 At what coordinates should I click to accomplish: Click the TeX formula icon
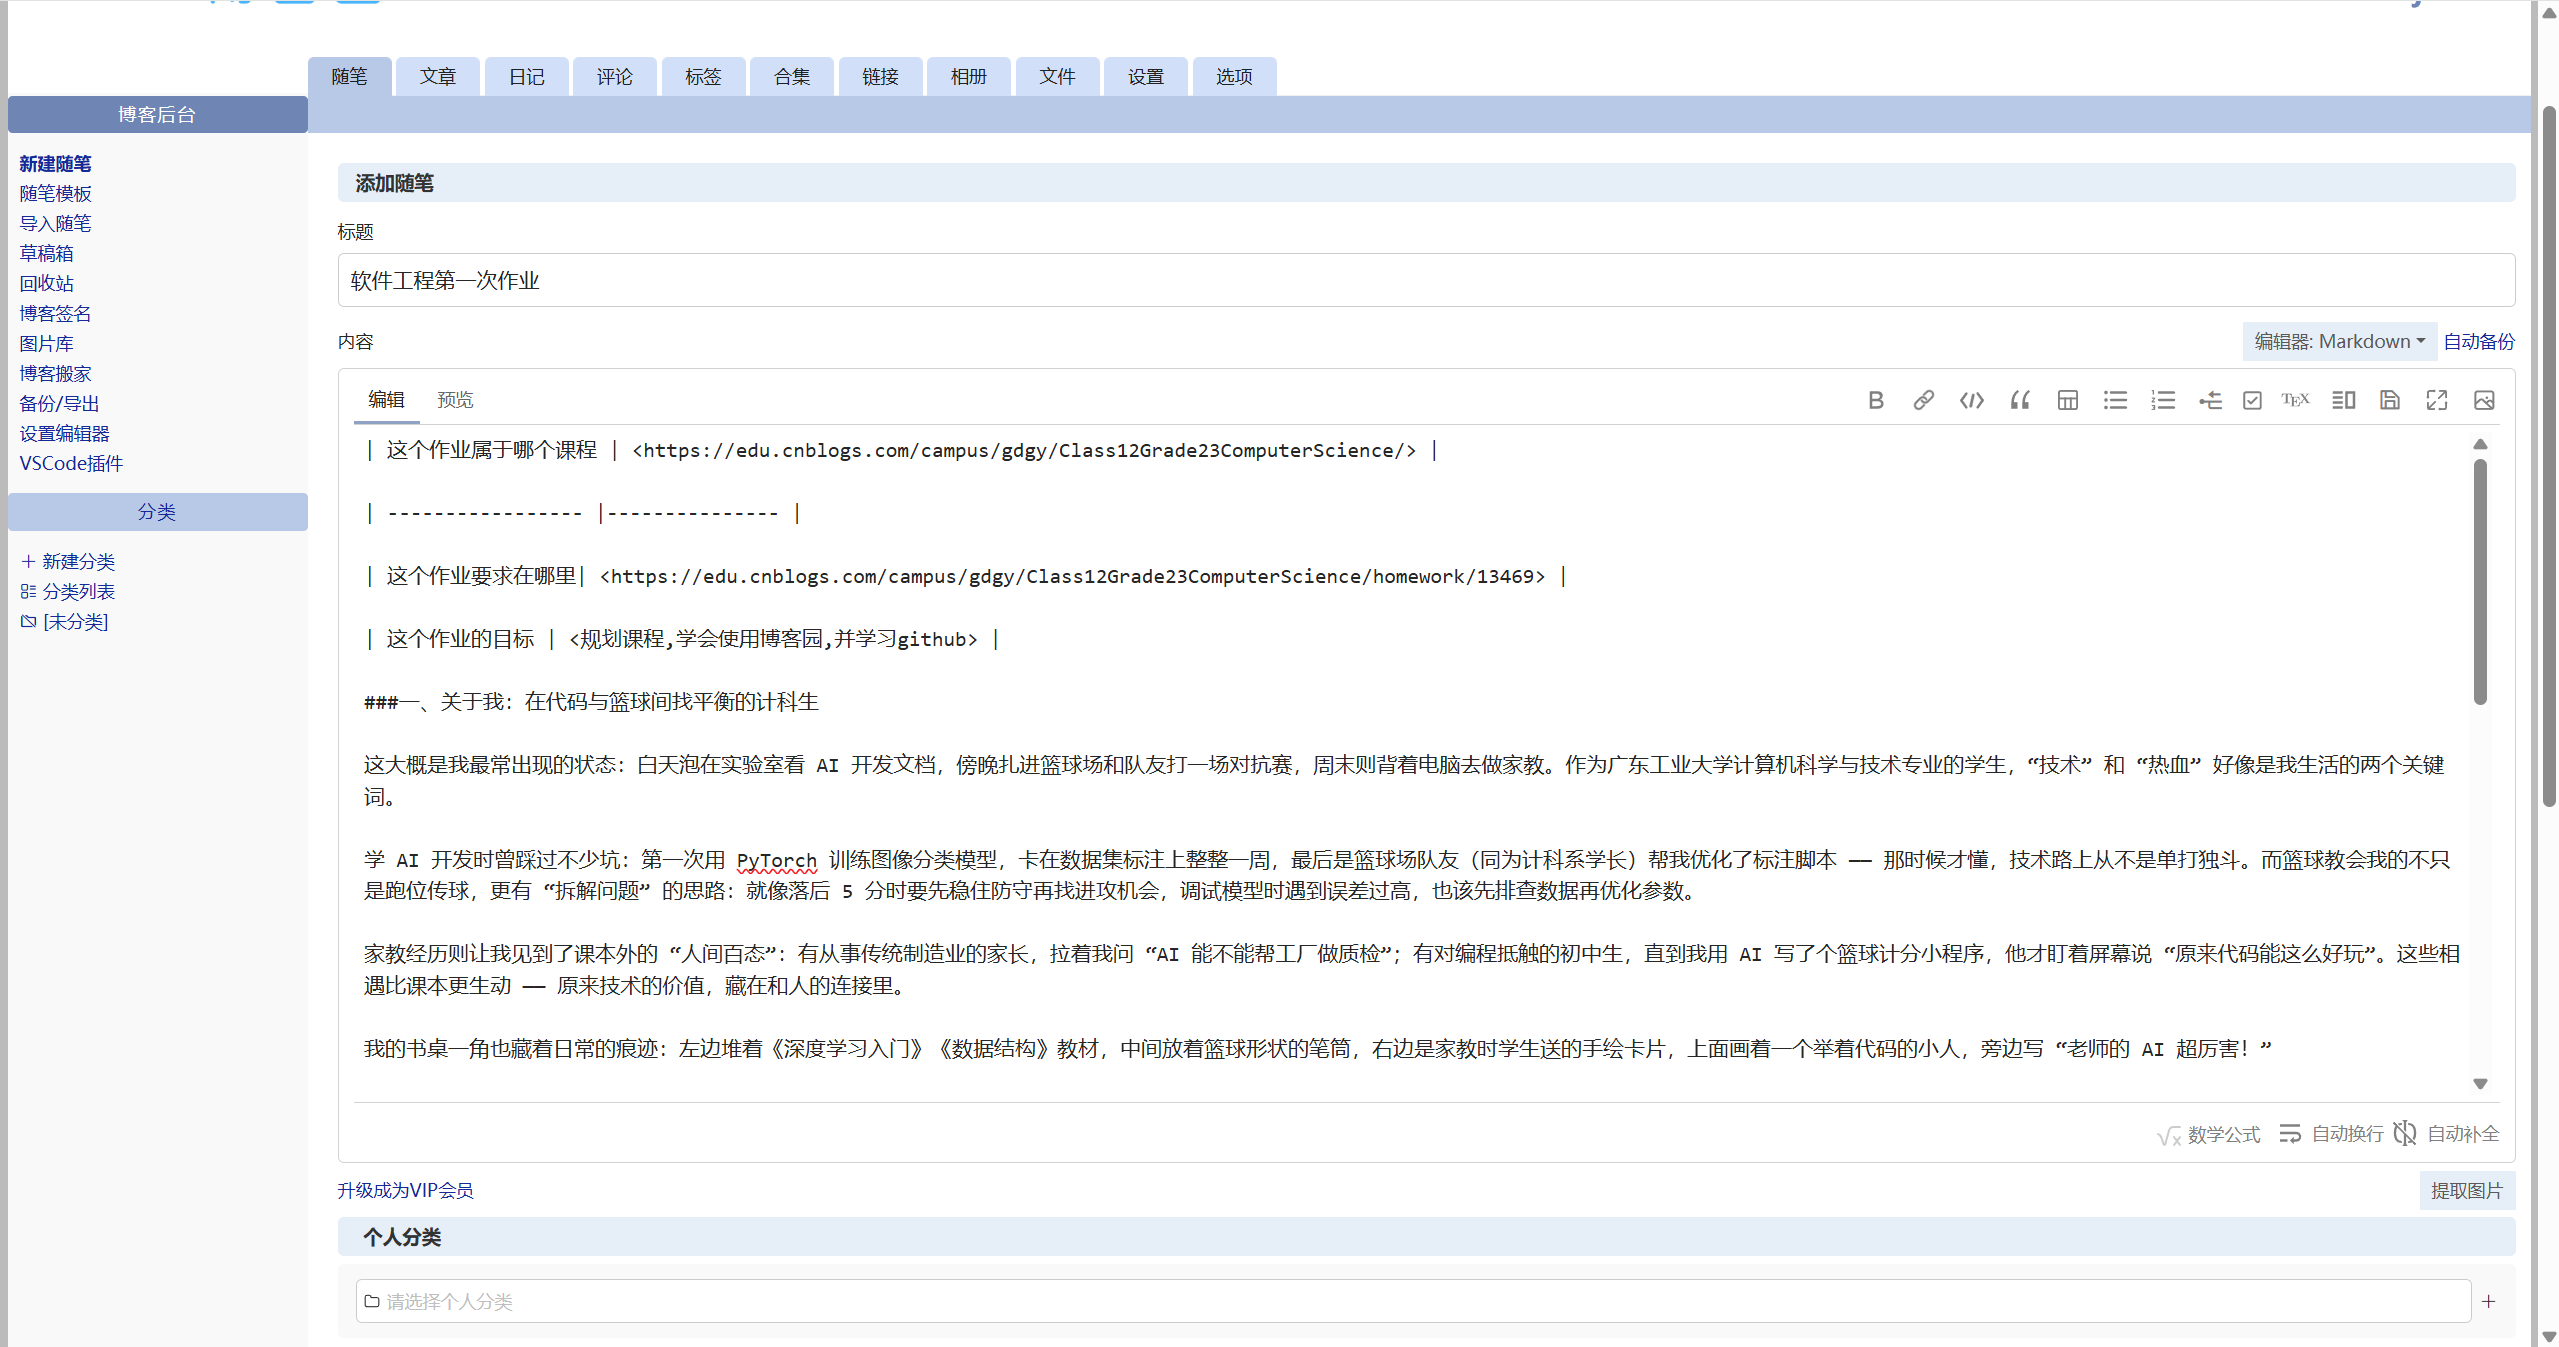pos(2295,400)
